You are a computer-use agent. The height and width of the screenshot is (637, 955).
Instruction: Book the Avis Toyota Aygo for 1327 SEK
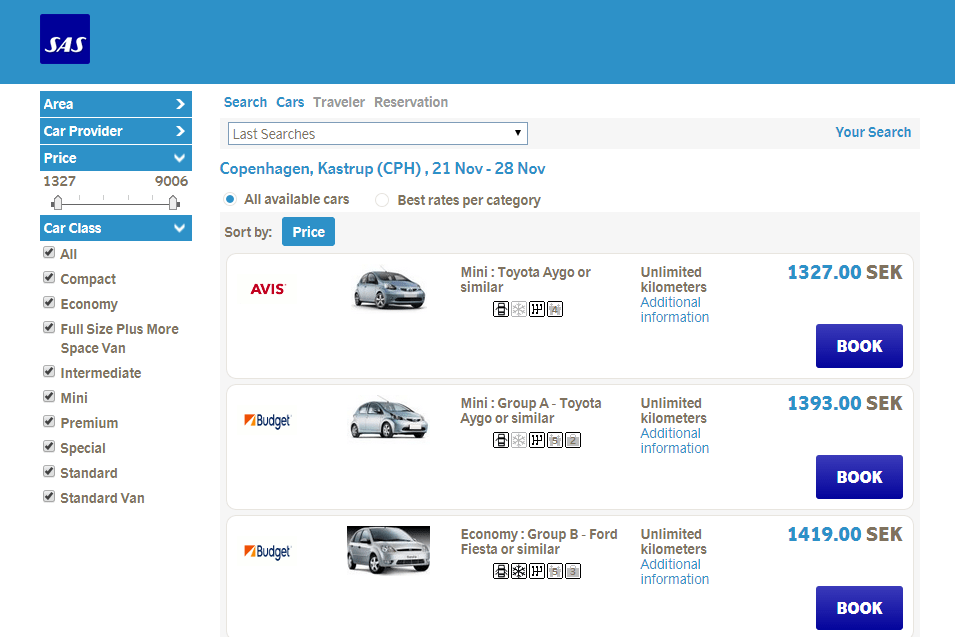[x=859, y=346]
